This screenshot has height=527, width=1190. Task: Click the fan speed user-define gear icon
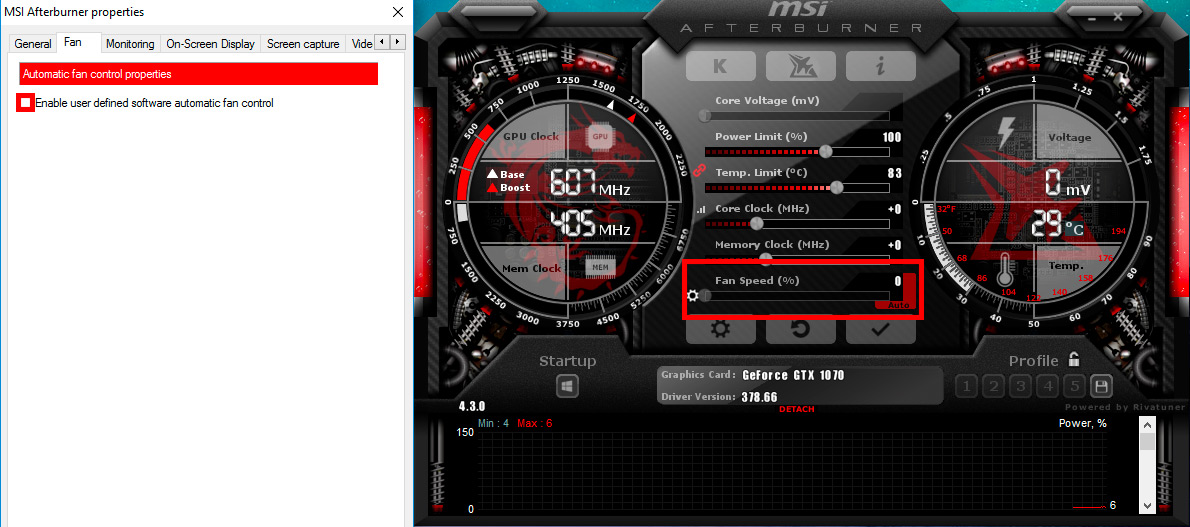coord(692,295)
